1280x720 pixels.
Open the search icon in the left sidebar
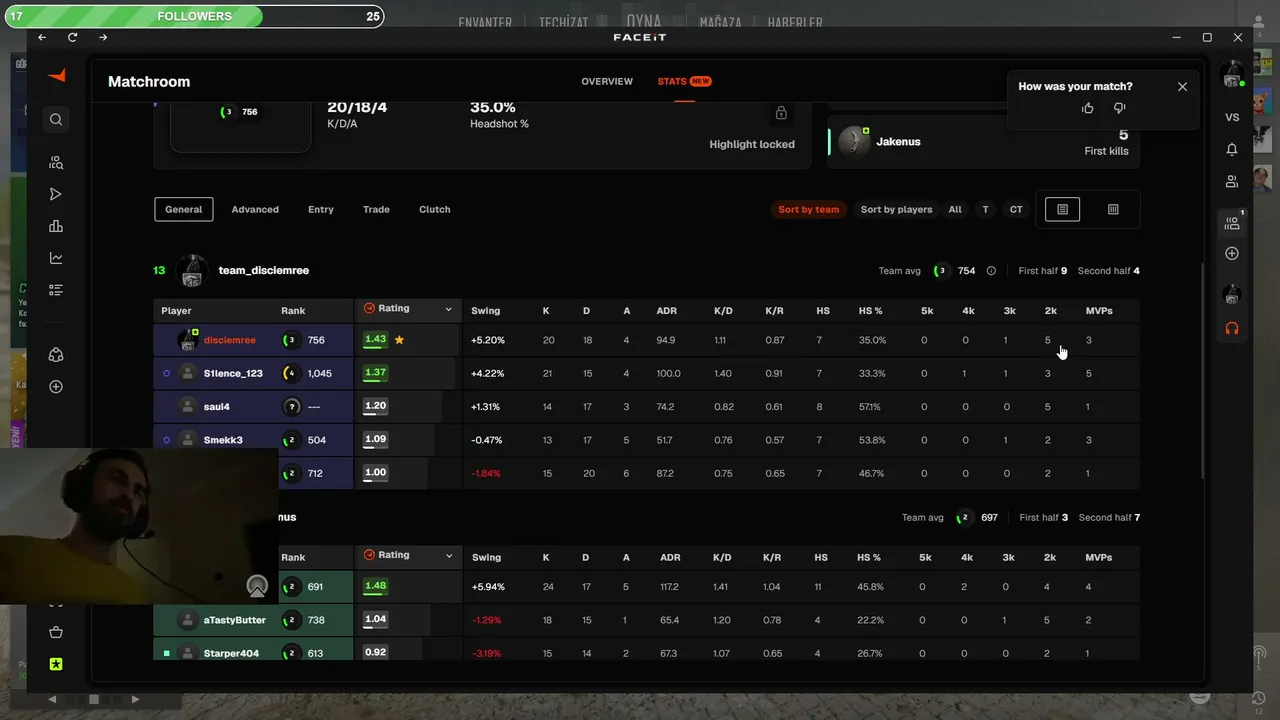(x=56, y=119)
